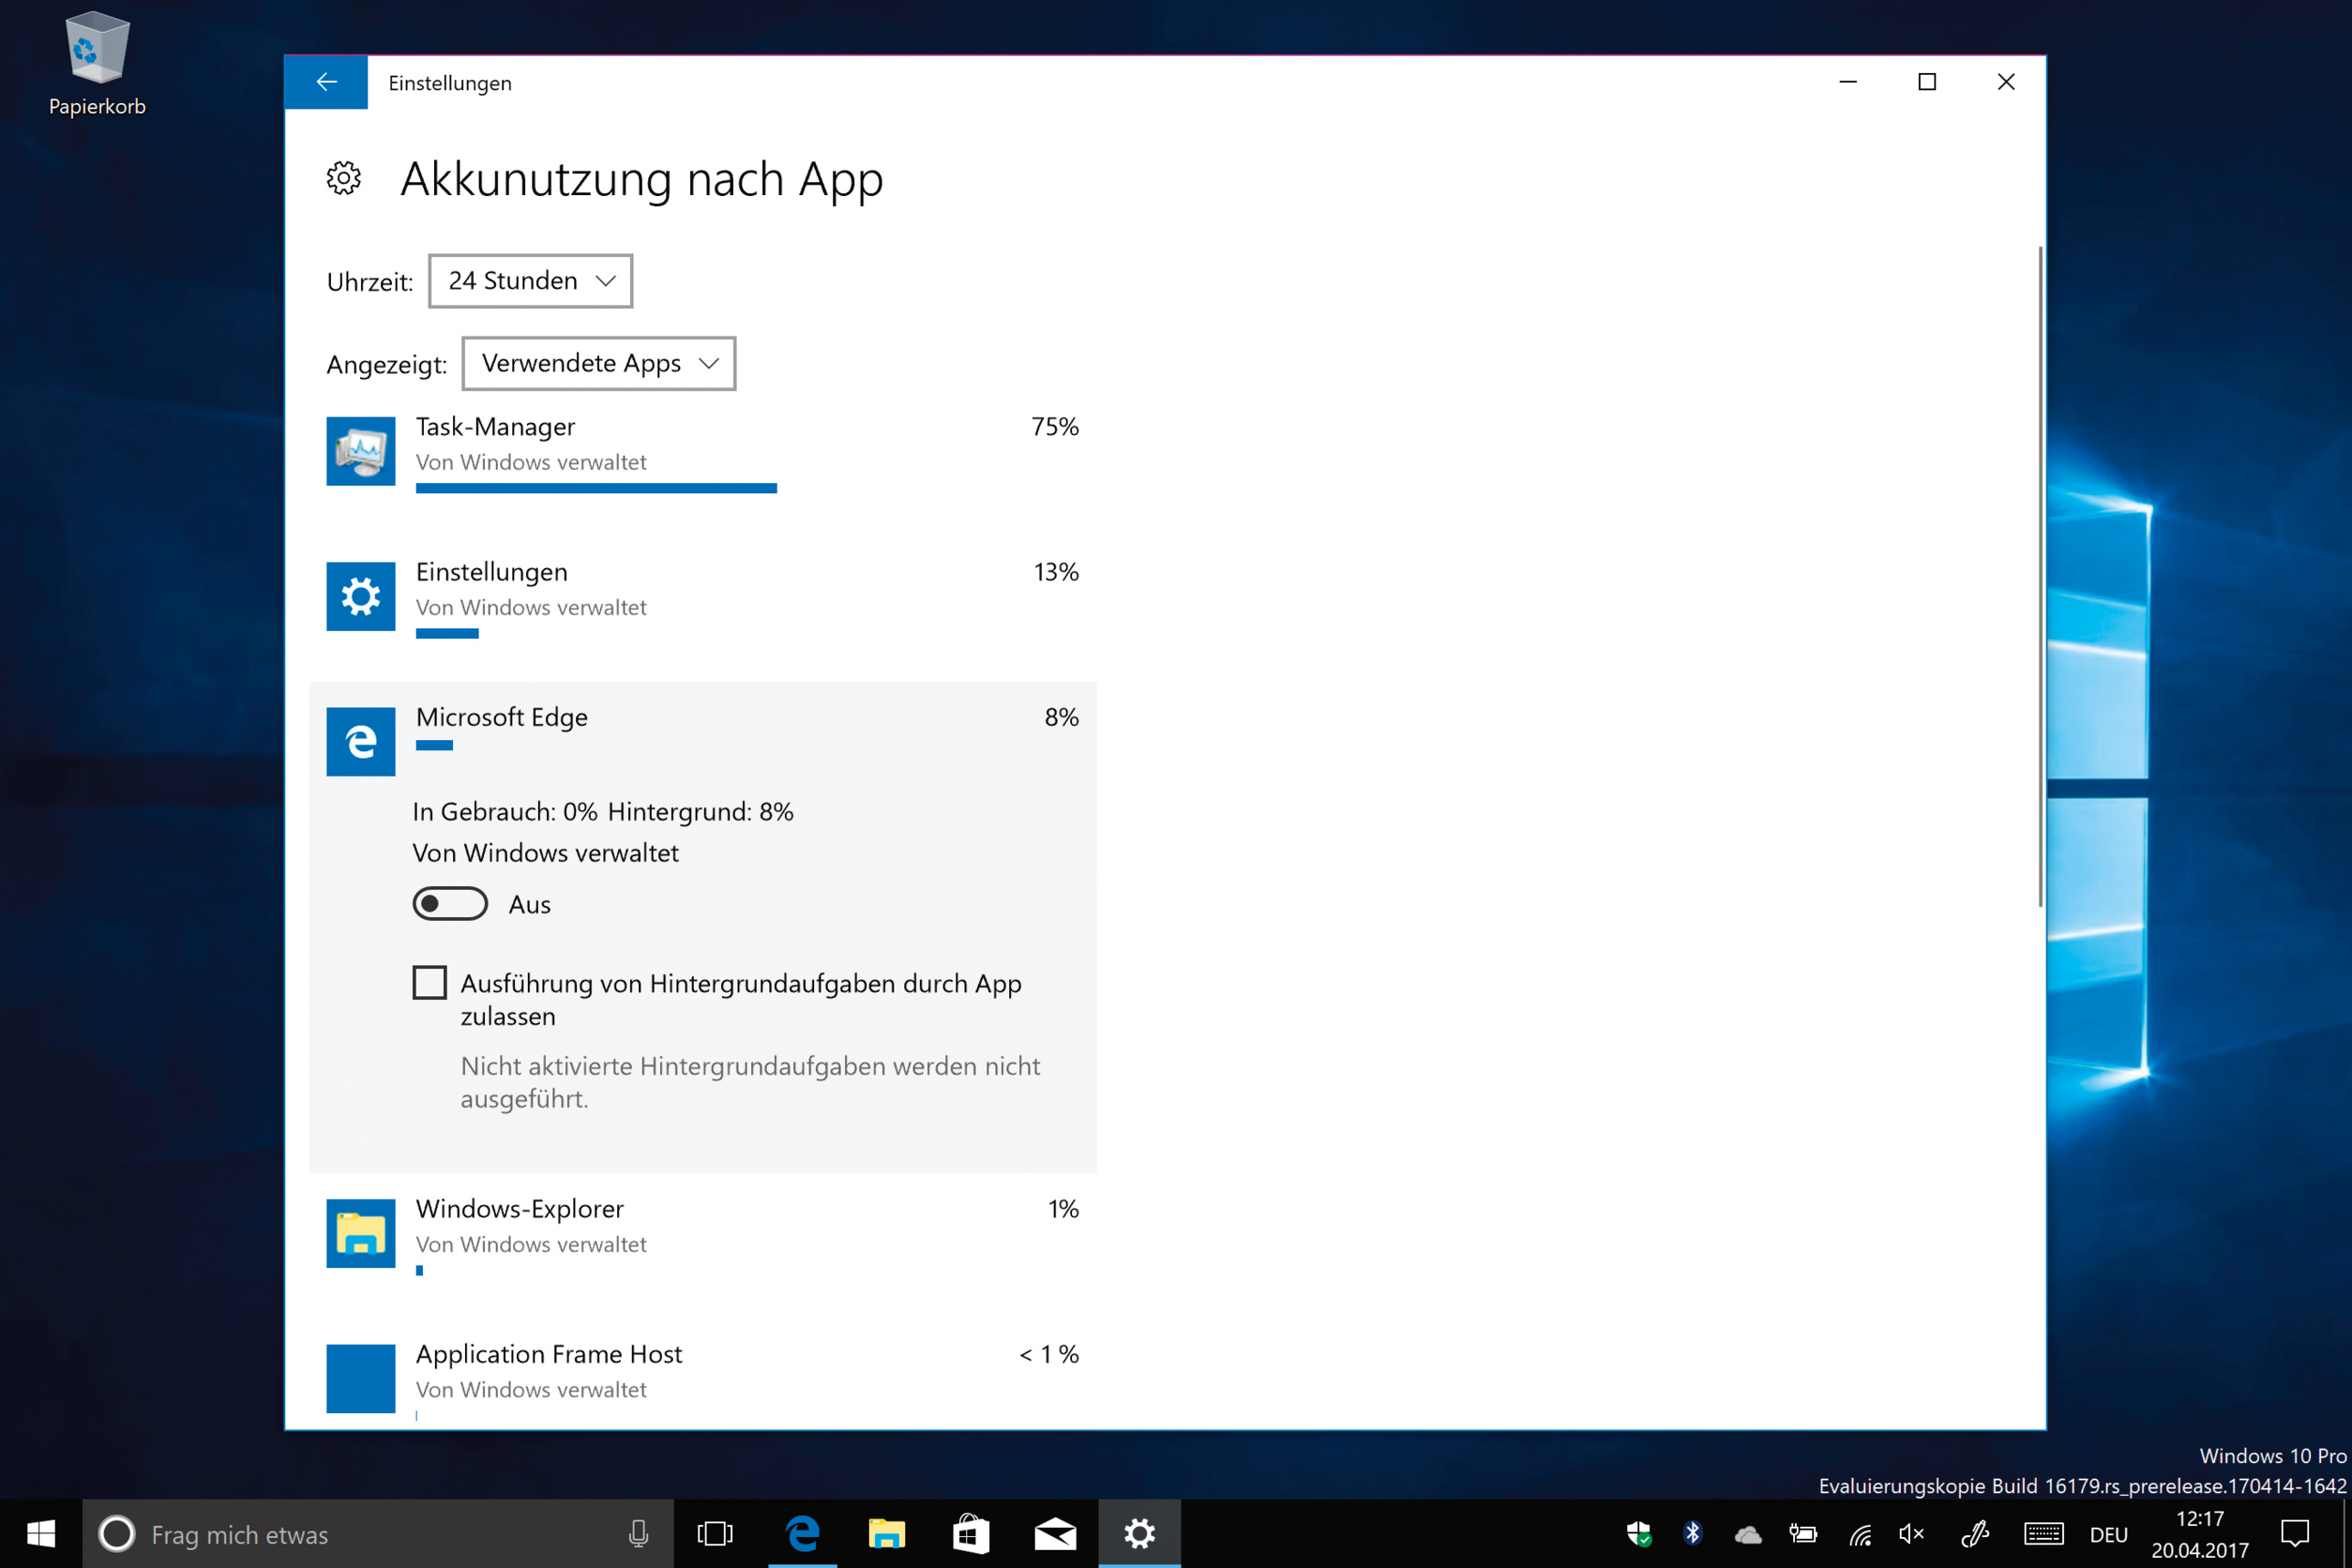Click the Windows-Explorer app icon in list
This screenshot has width=2352, height=1568.
[x=360, y=1233]
